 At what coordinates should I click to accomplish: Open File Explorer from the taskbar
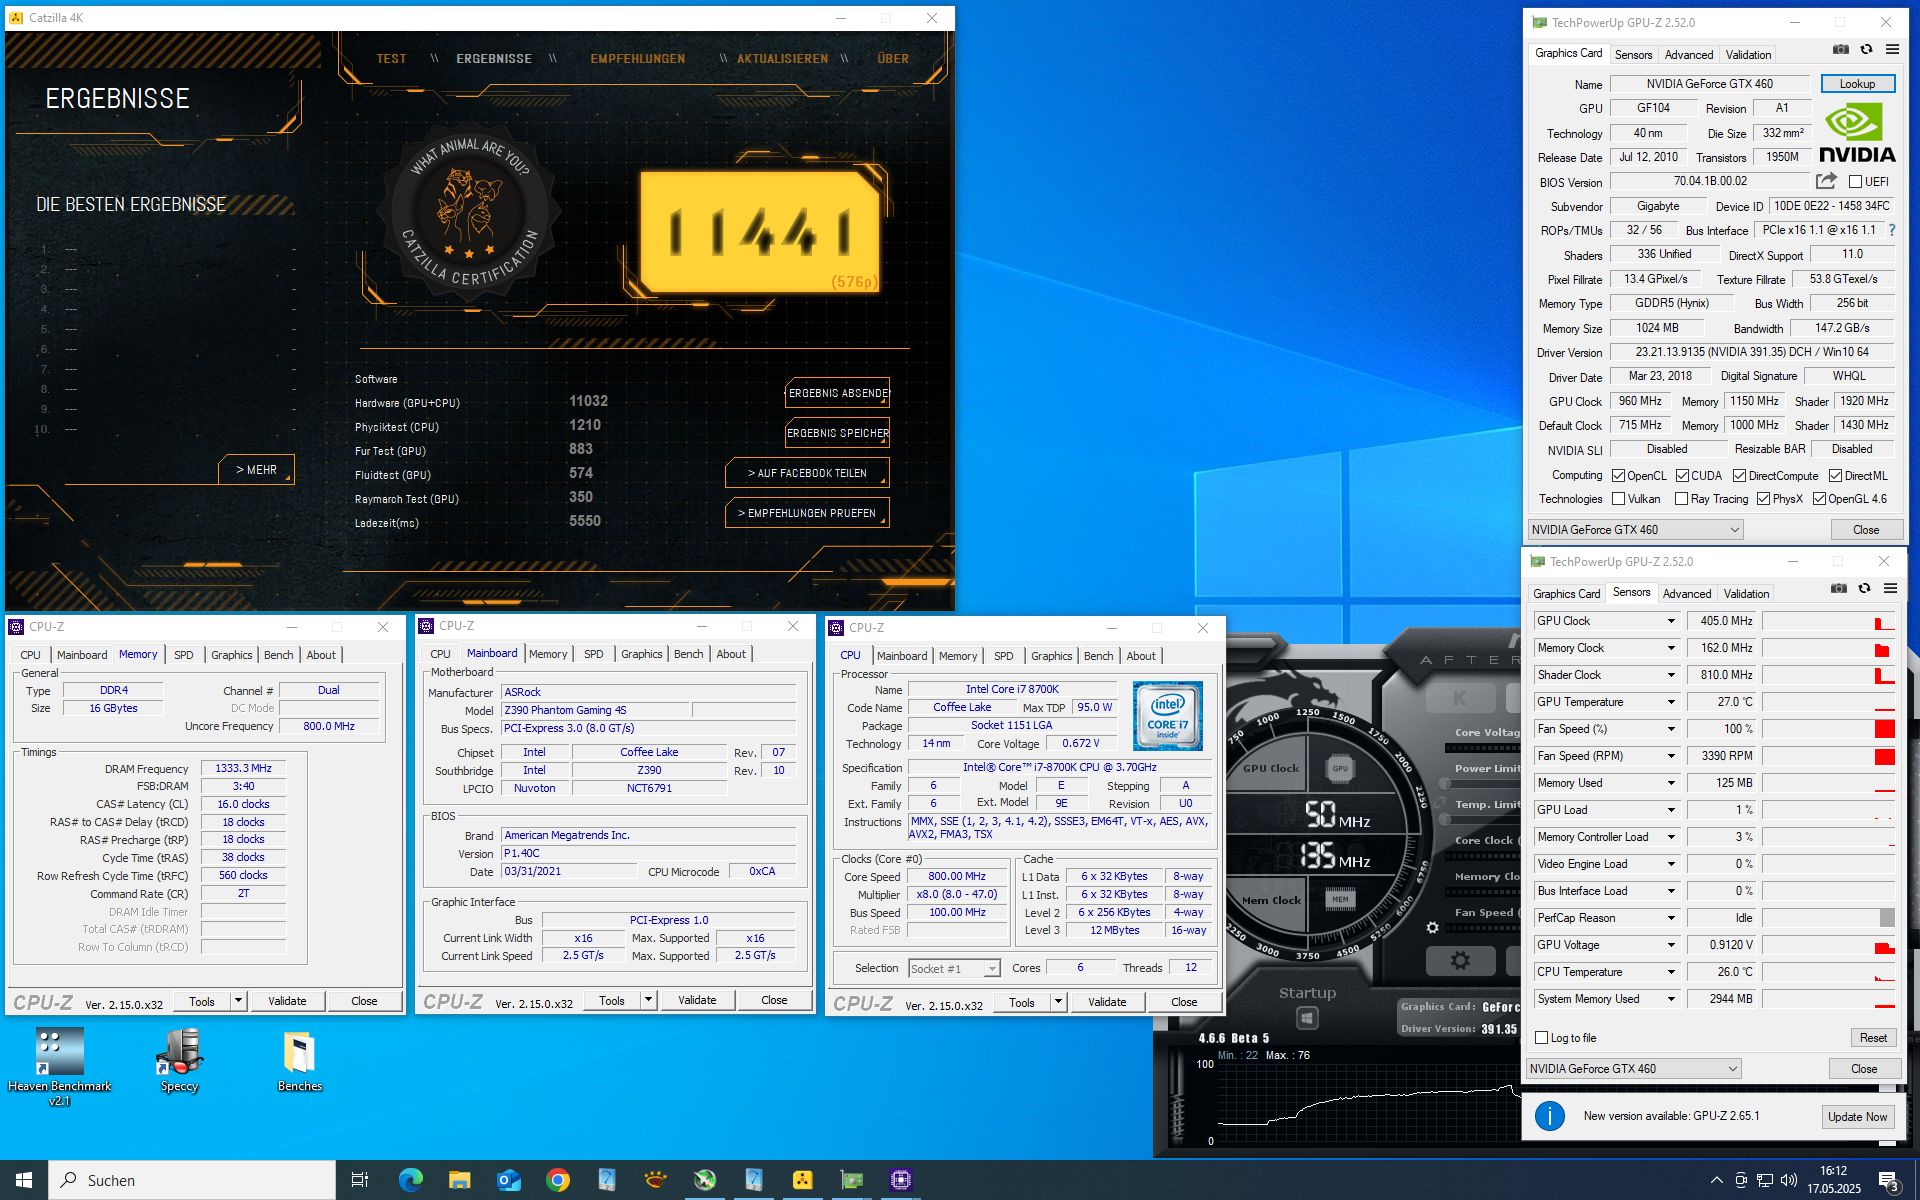coord(459,1180)
